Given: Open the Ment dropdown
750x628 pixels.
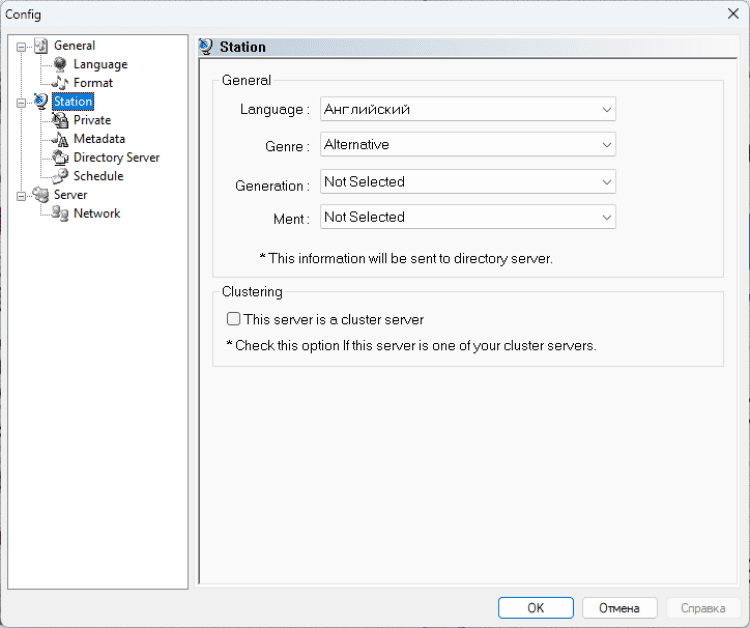Looking at the screenshot, I should click(468, 217).
